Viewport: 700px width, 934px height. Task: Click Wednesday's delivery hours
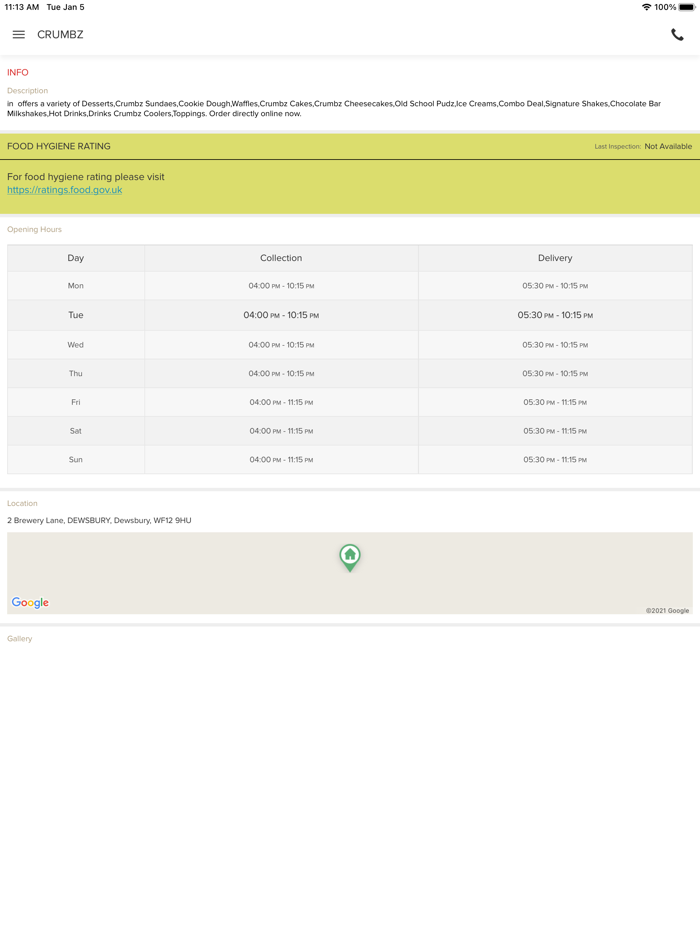[x=555, y=345]
